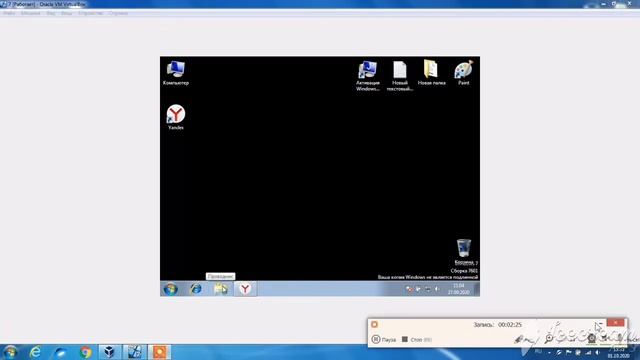Click the orange recorder logo icon

(x=374, y=324)
